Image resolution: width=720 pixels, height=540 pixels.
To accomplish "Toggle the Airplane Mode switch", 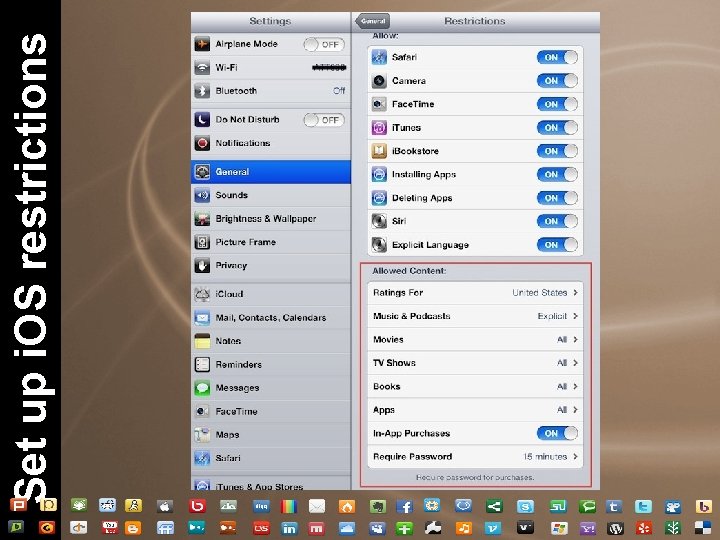I will (x=324, y=45).
